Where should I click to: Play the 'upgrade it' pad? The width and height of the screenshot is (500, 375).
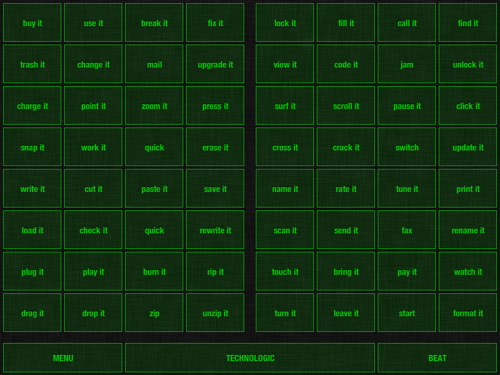tap(215, 64)
